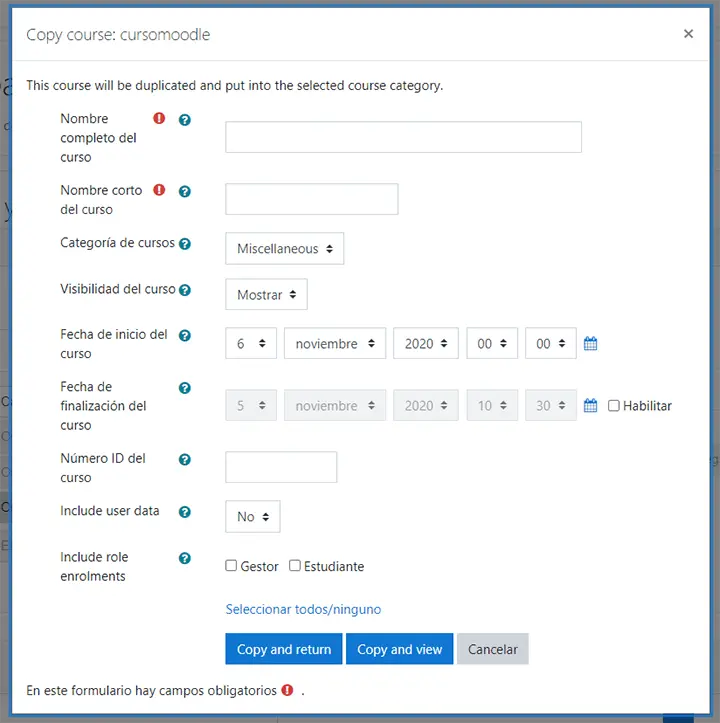Tick the Estudiante role checkbox
The image size is (720, 723).
(295, 566)
